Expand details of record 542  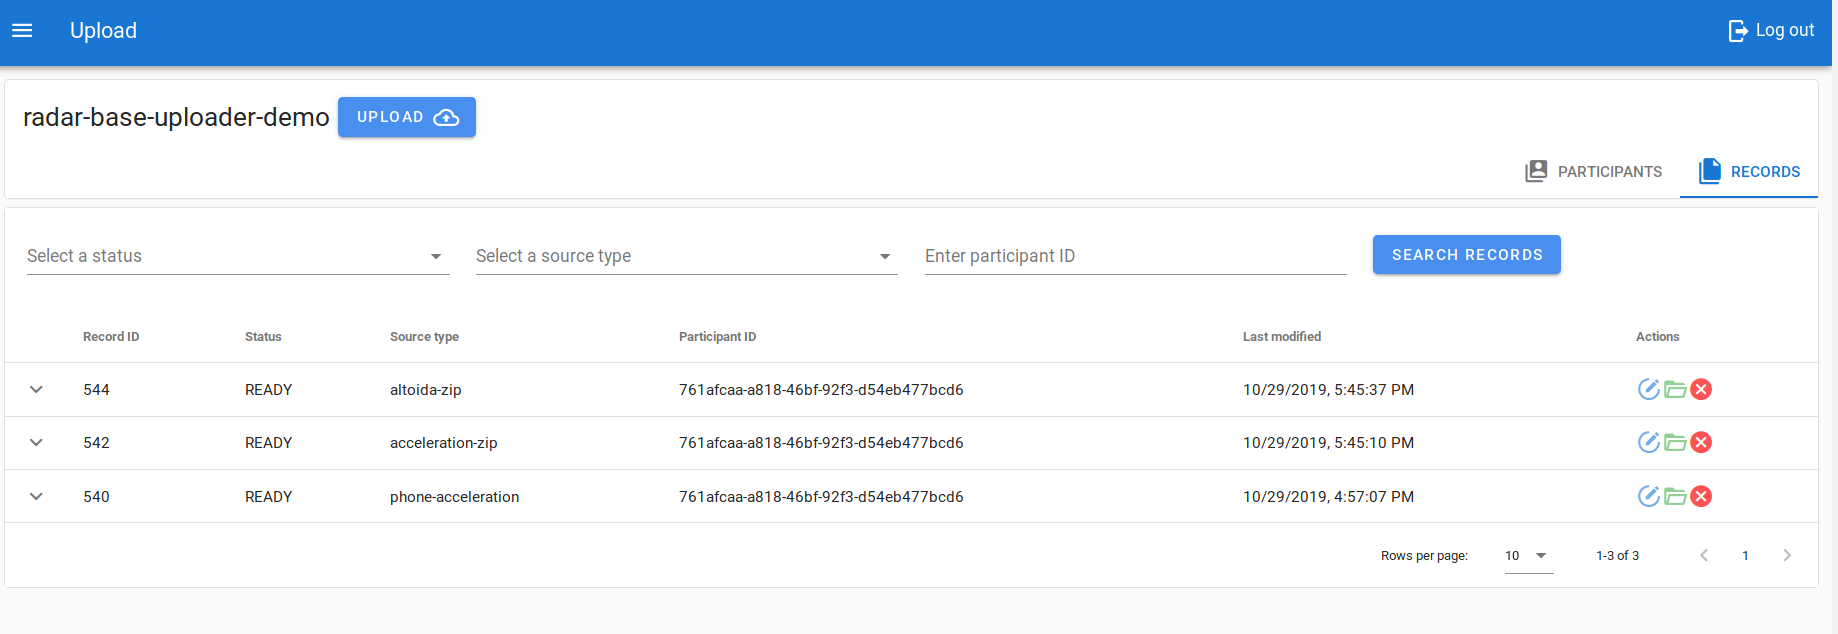[x=36, y=442]
